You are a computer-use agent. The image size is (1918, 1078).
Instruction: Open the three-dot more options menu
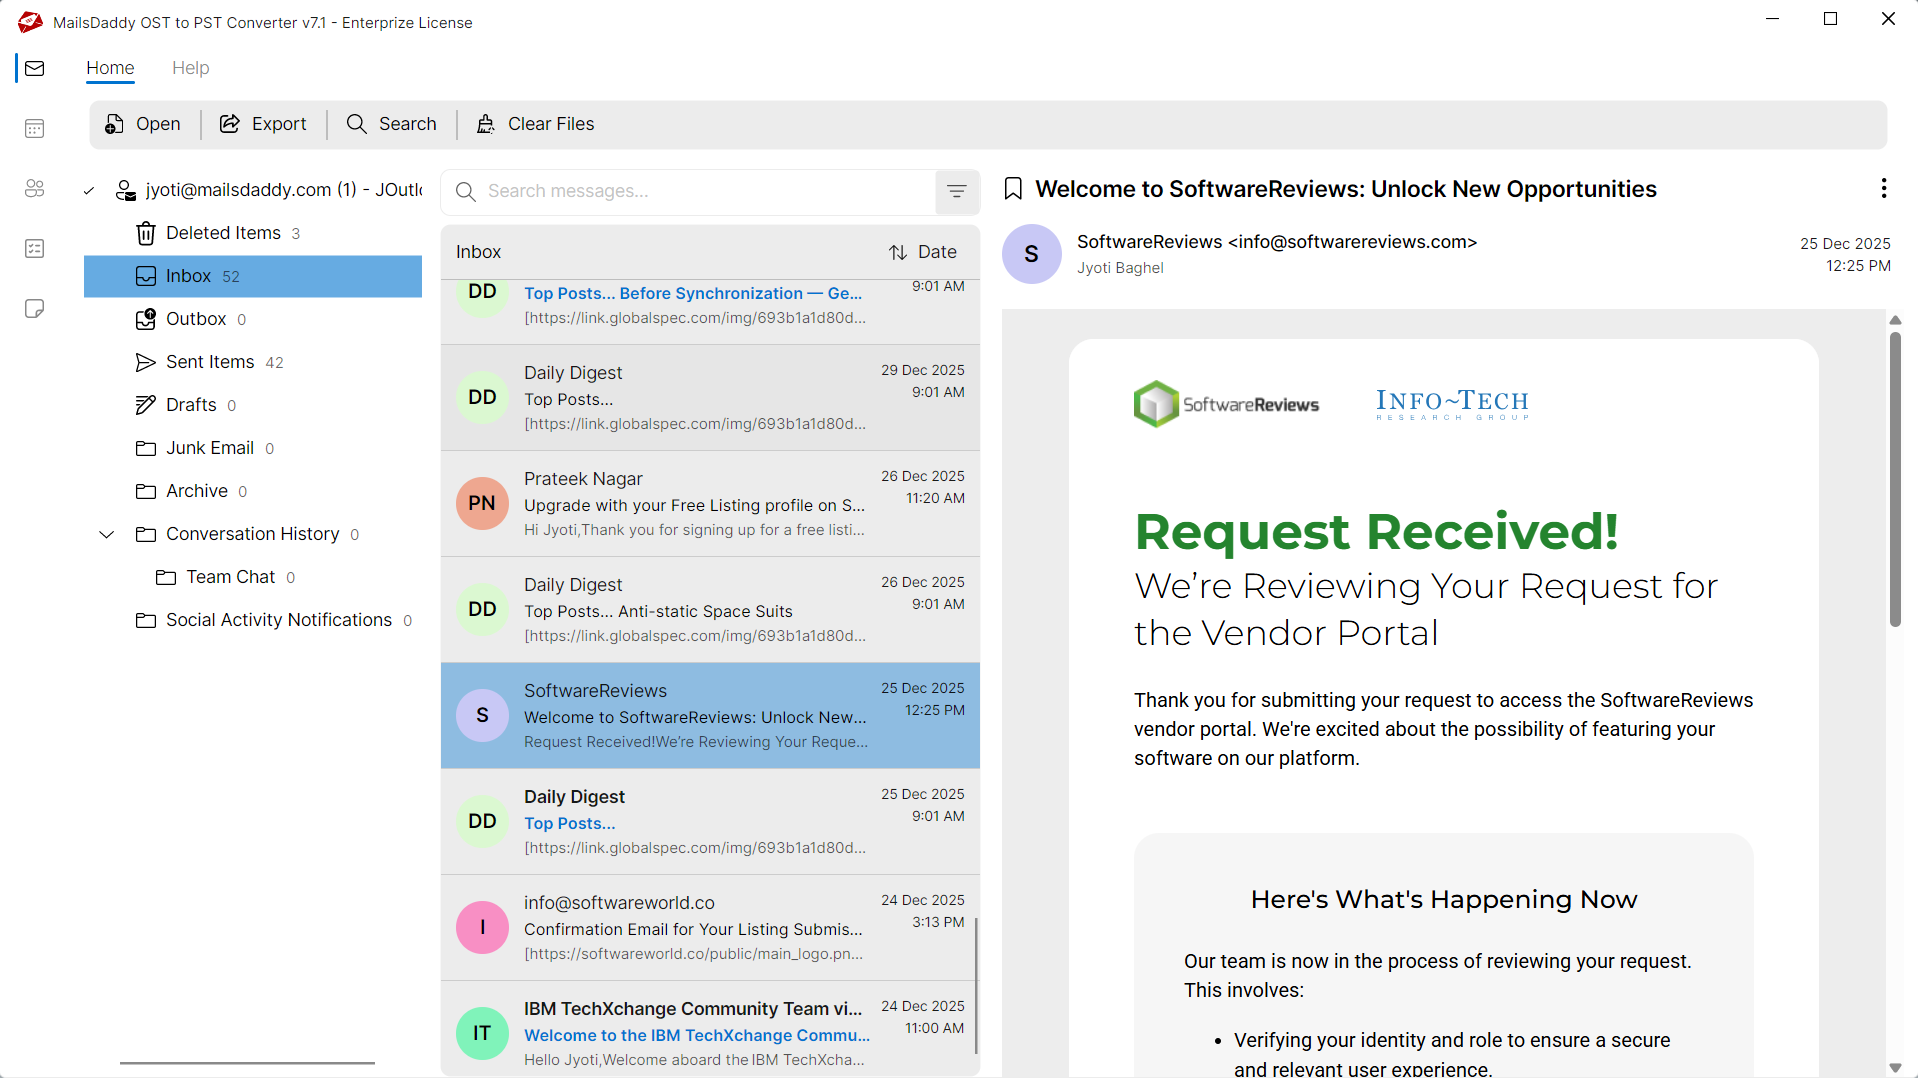(1884, 189)
